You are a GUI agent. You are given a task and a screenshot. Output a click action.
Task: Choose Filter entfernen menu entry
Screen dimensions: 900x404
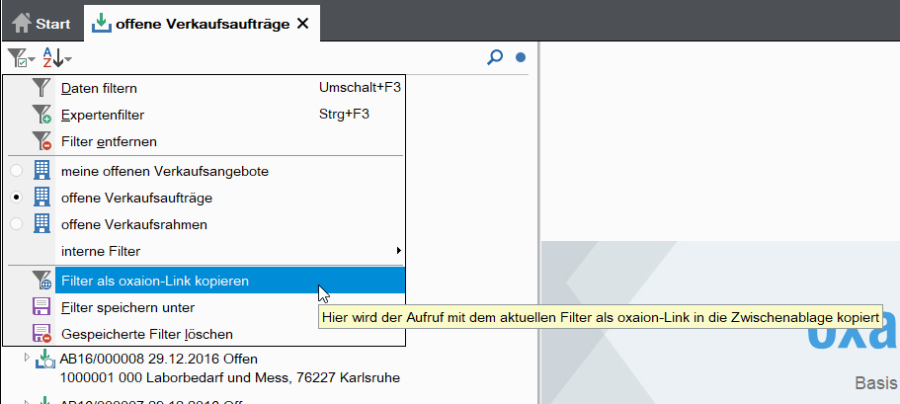click(204, 141)
